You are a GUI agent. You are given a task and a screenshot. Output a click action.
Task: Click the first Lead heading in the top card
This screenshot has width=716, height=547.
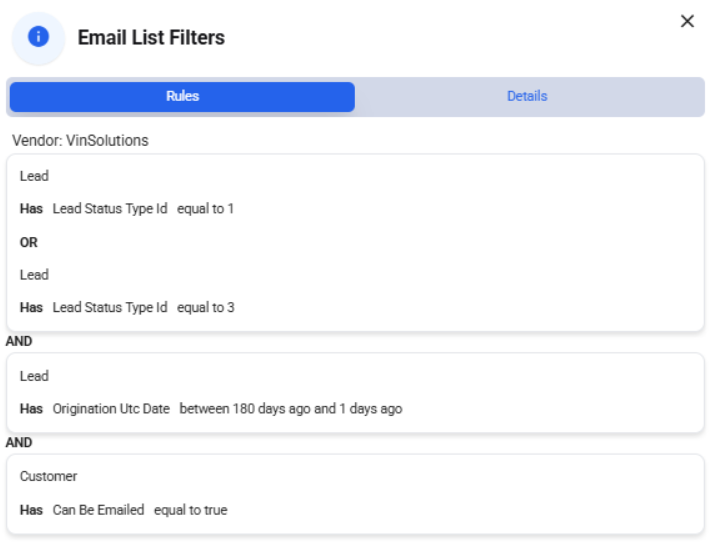tap(34, 176)
